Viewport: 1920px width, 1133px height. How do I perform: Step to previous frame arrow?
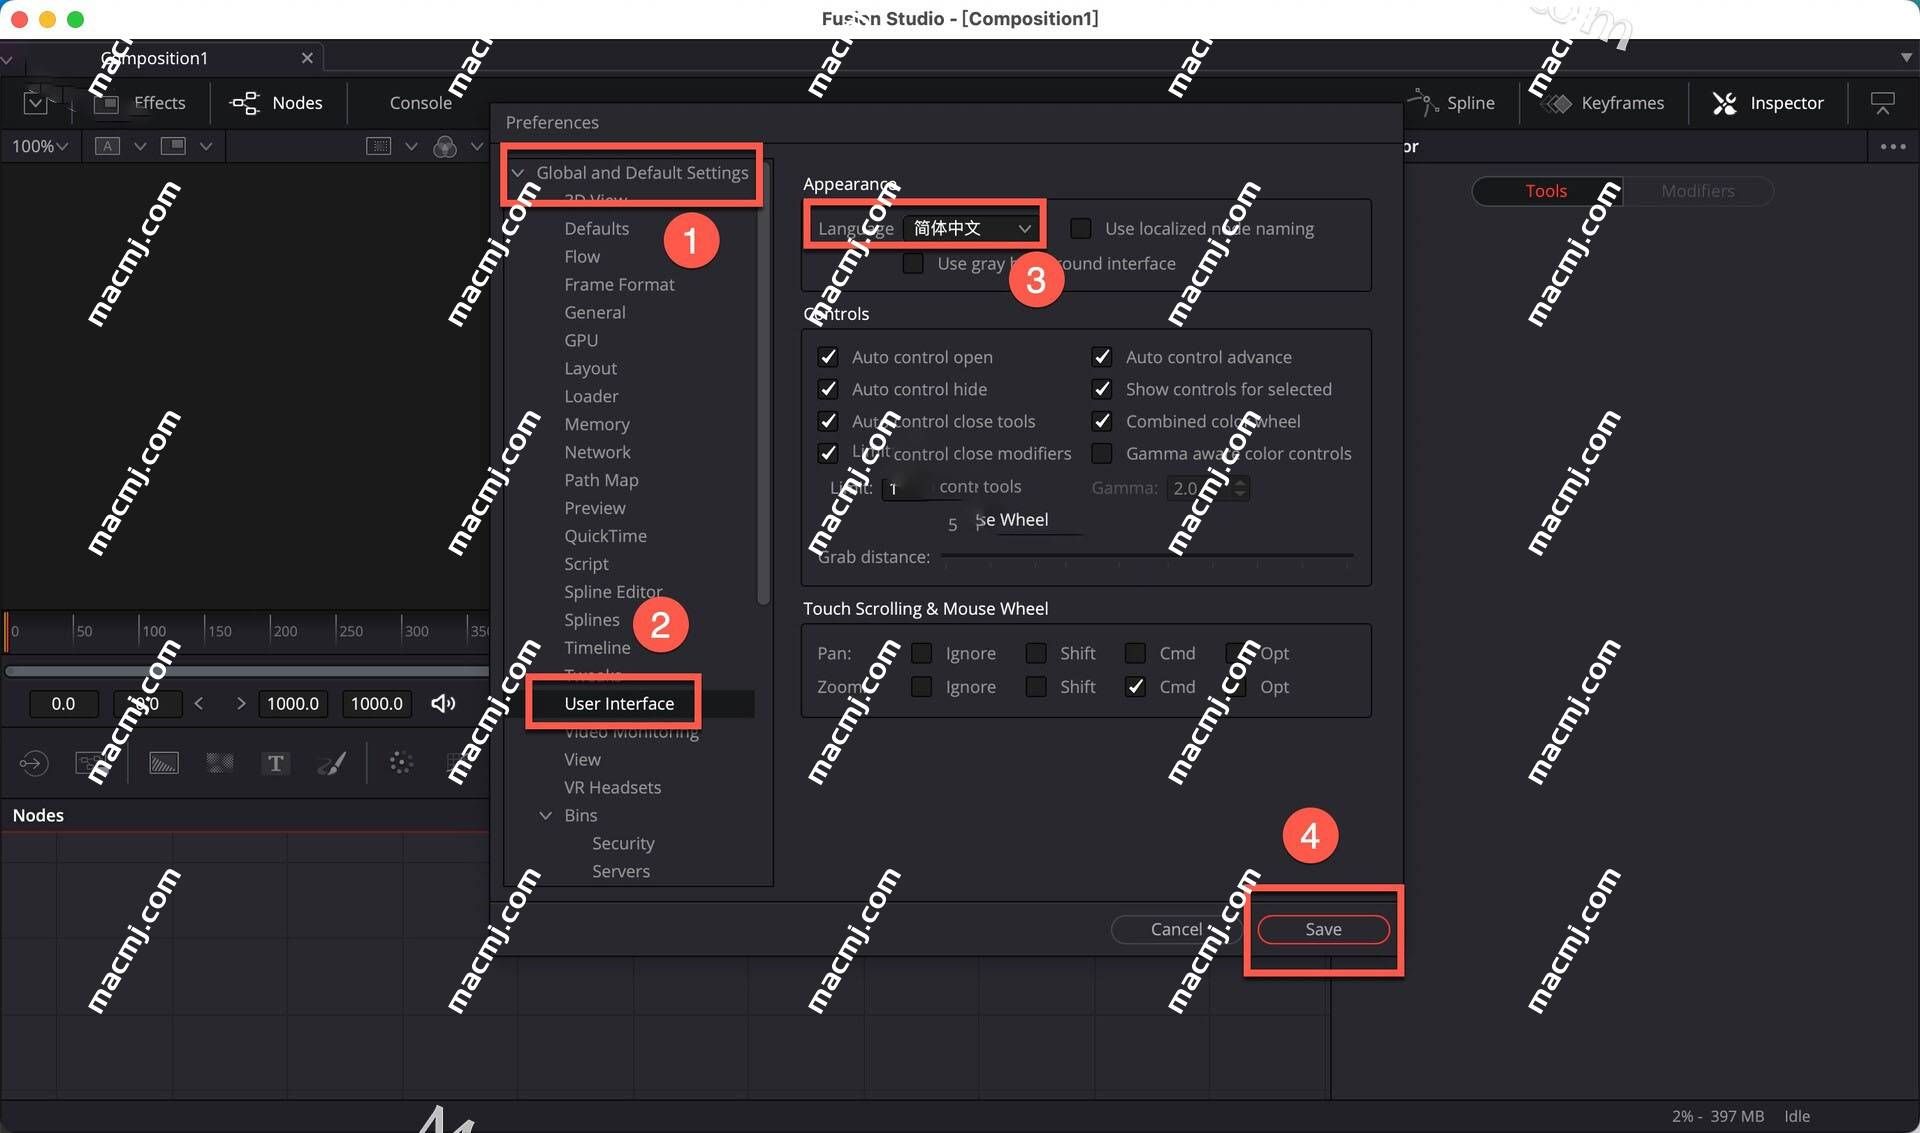(199, 704)
